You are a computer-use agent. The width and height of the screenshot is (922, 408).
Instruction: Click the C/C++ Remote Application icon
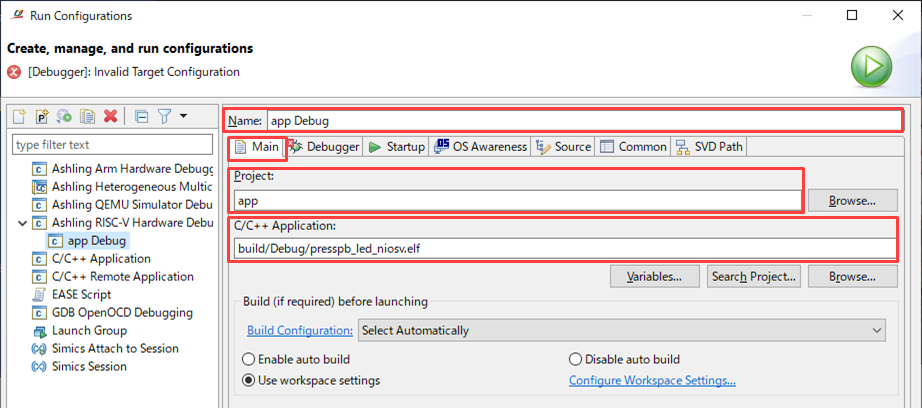[39, 277]
